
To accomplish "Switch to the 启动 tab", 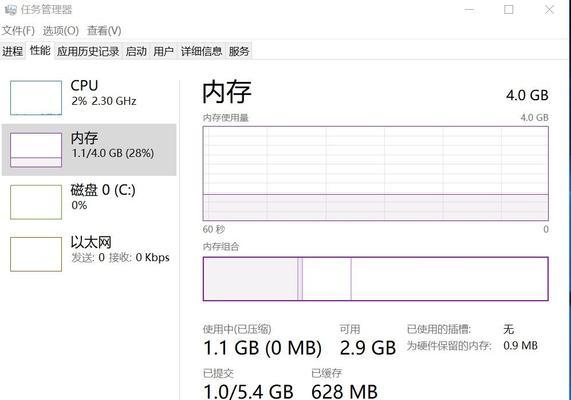I will [x=136, y=51].
